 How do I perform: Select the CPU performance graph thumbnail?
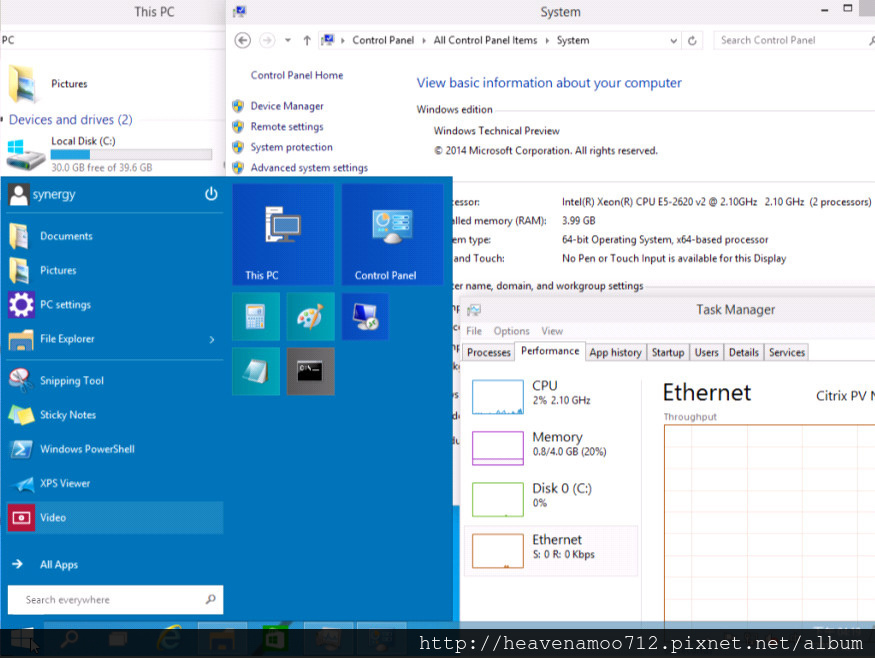click(x=497, y=397)
